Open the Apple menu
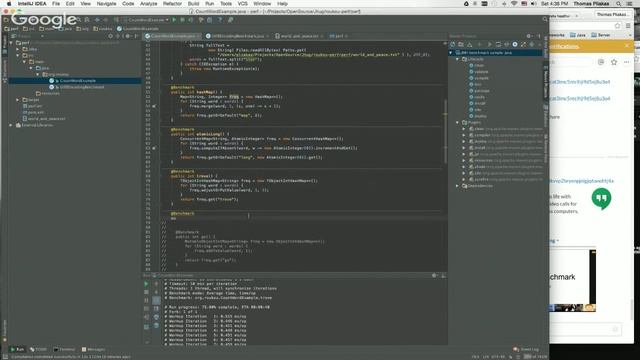 [x=8, y=4]
